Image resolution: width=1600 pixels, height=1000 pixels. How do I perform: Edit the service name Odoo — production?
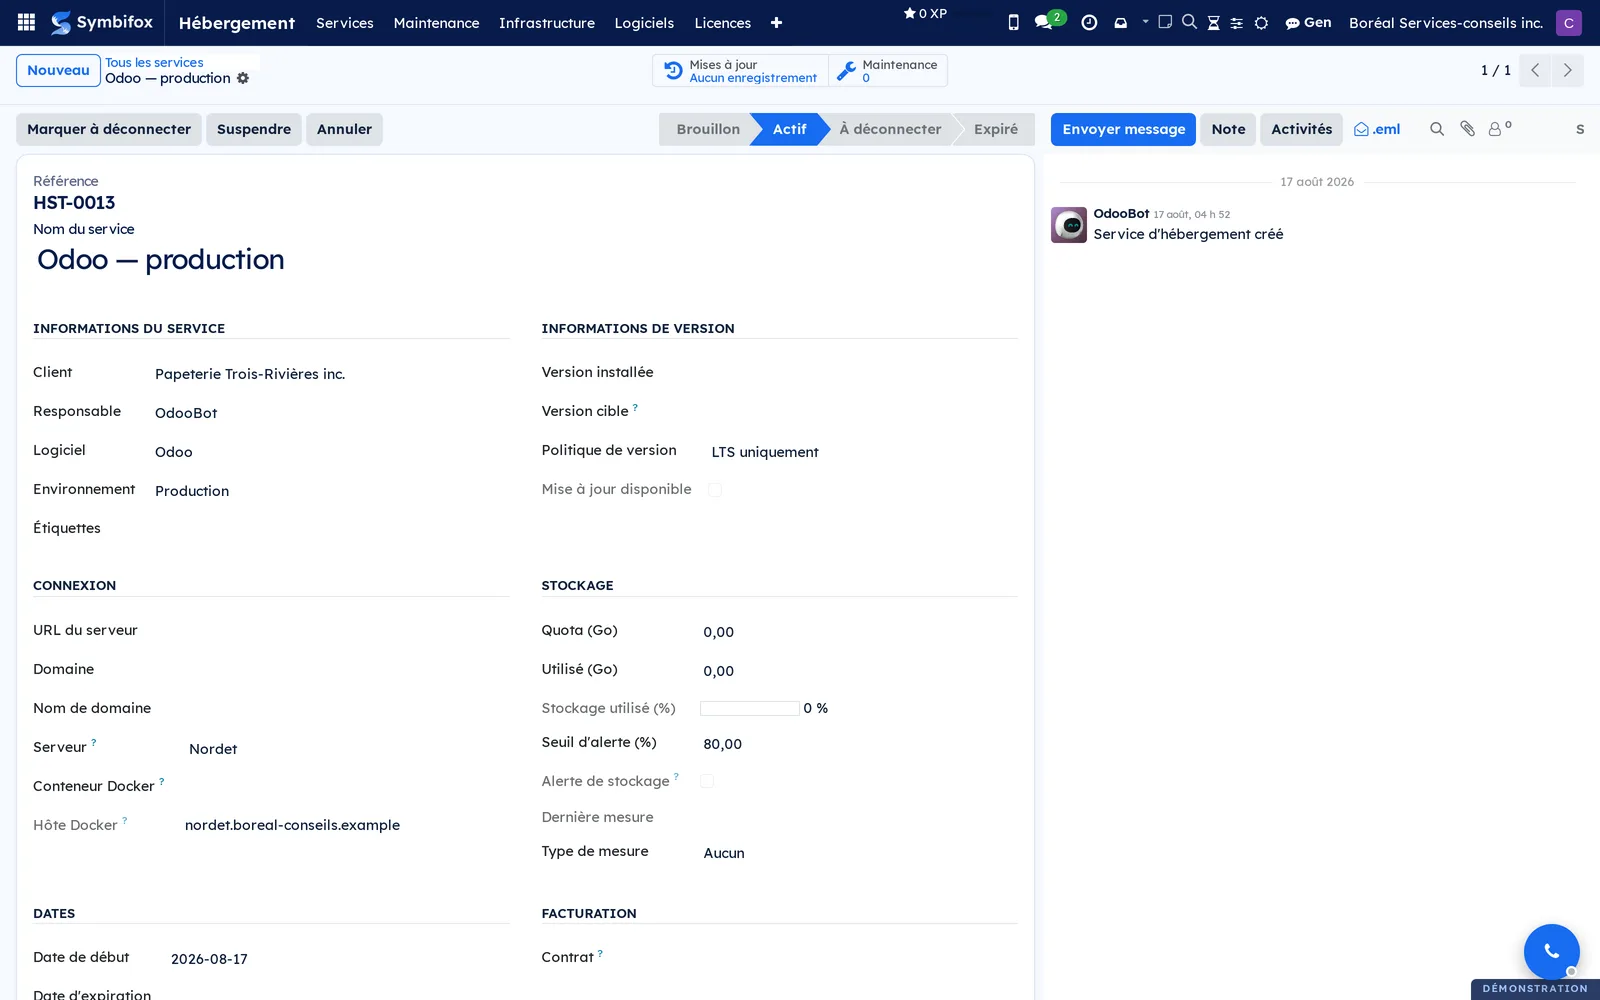[160, 260]
